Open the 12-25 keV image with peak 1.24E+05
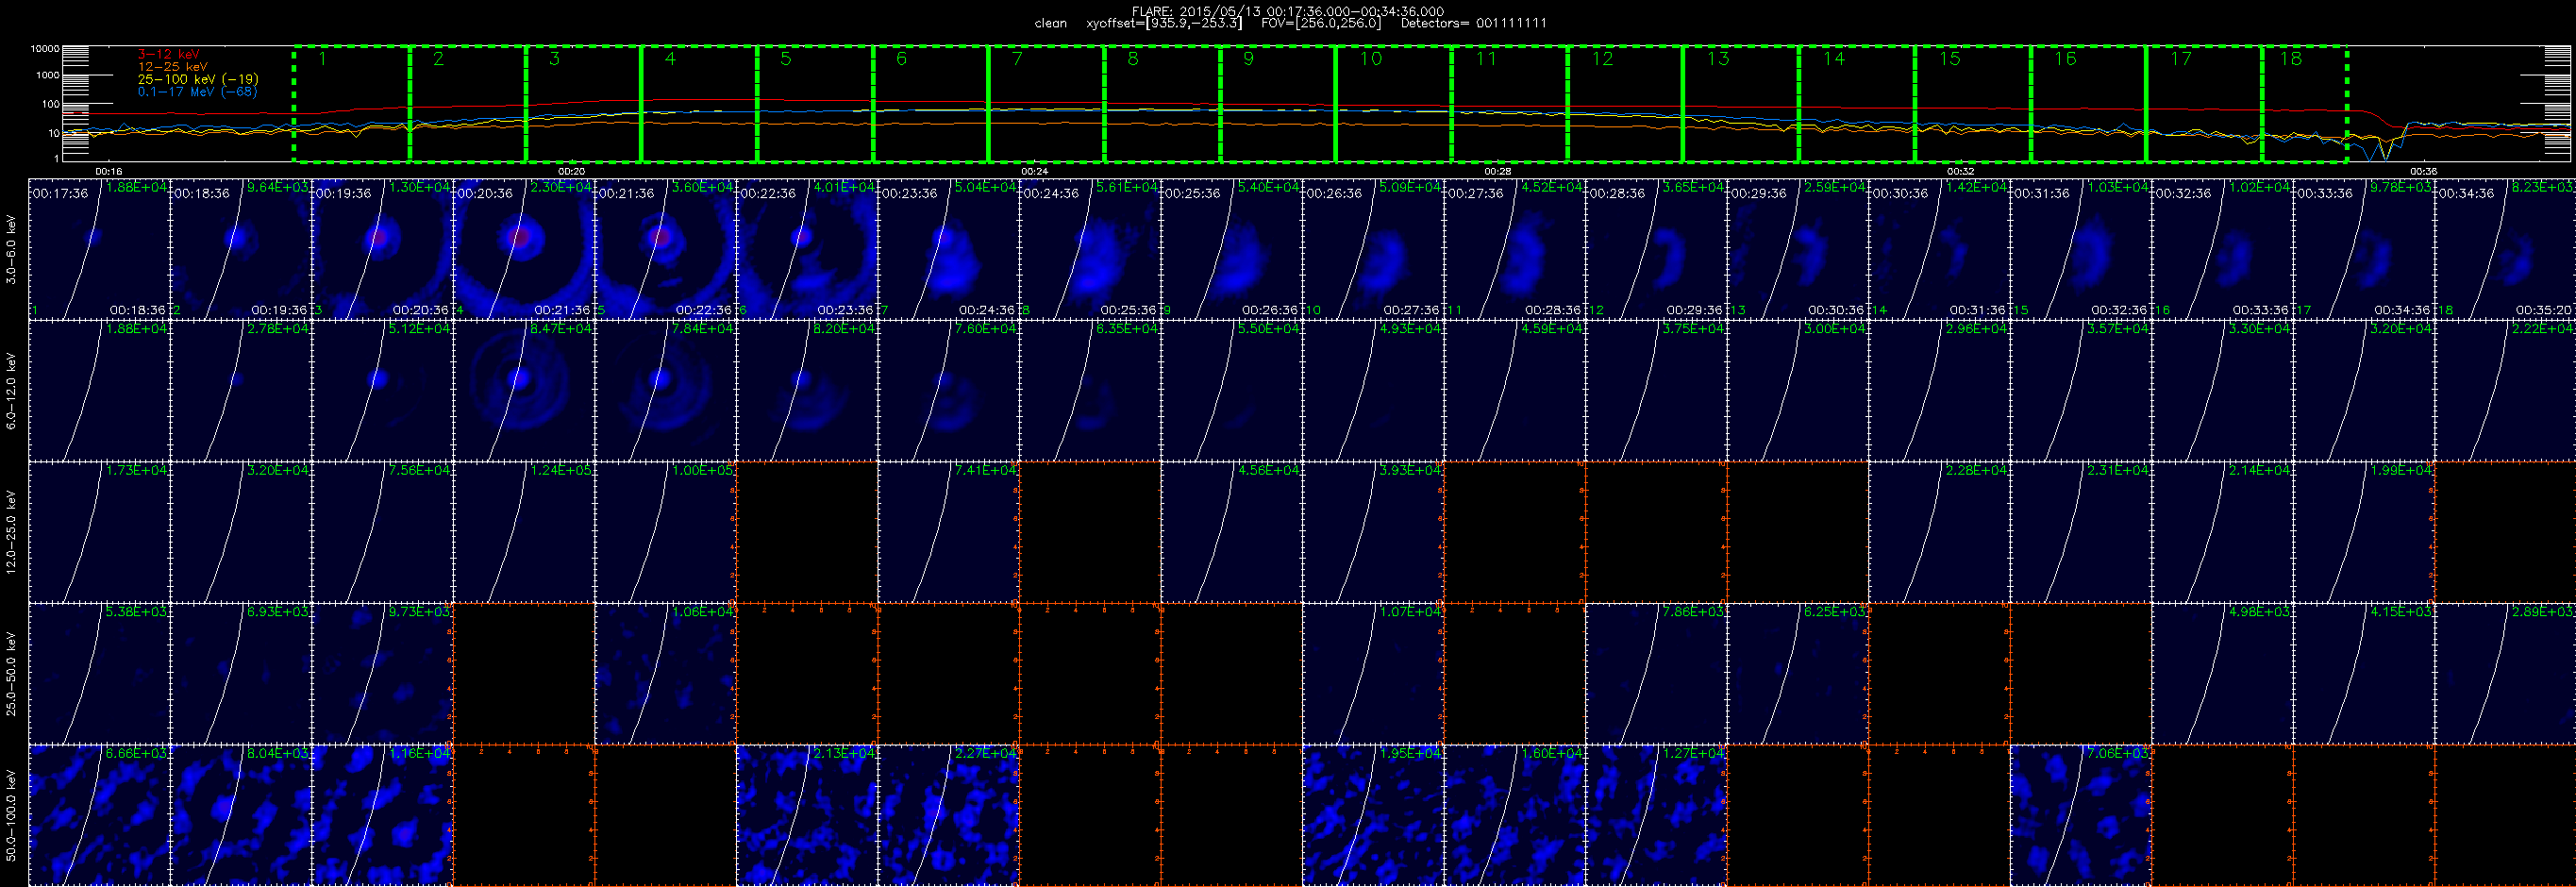 [524, 532]
